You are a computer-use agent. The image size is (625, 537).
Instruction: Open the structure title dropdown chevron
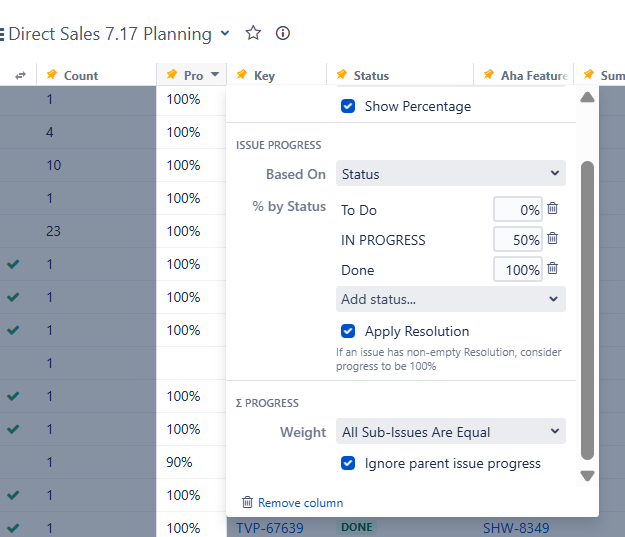[225, 33]
